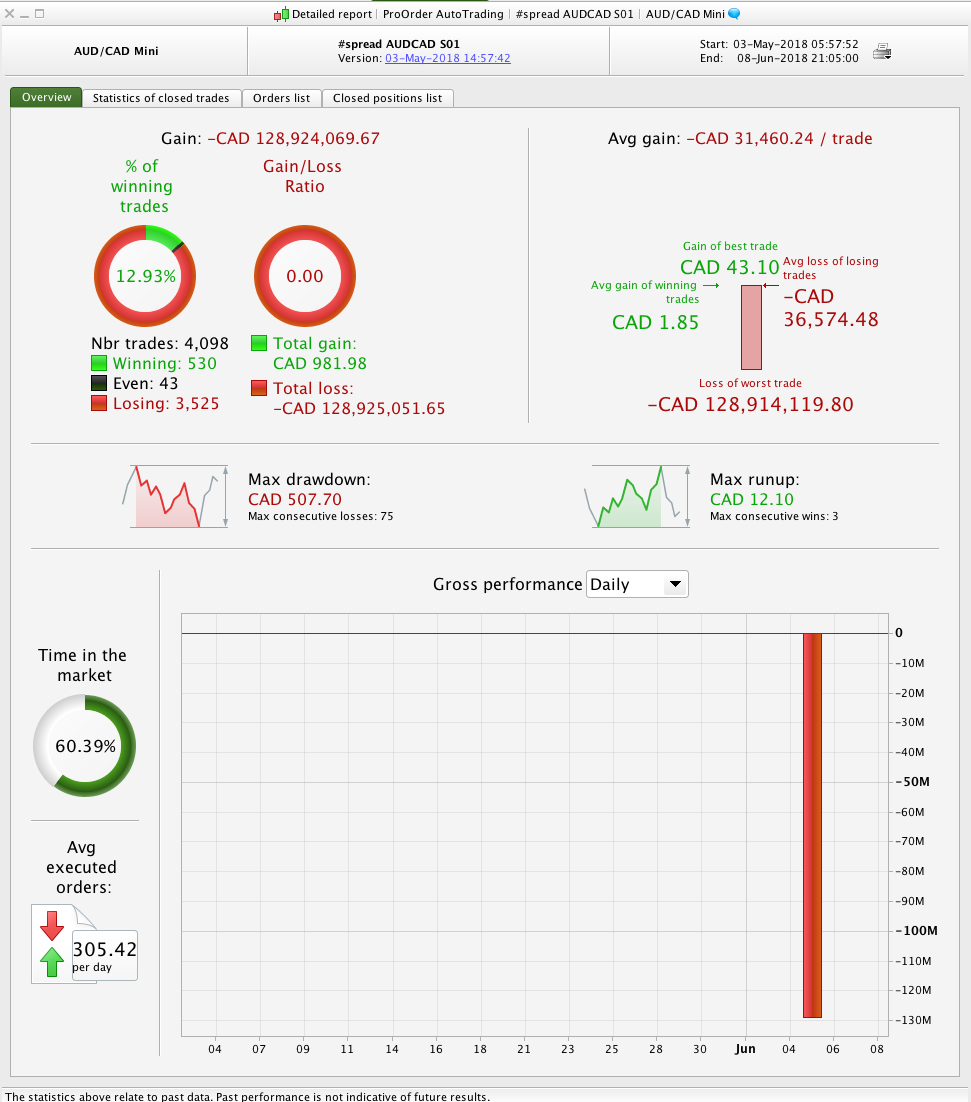Viewport: 971px width, 1102px height.
Task: Open the Orders list tab
Action: (281, 98)
